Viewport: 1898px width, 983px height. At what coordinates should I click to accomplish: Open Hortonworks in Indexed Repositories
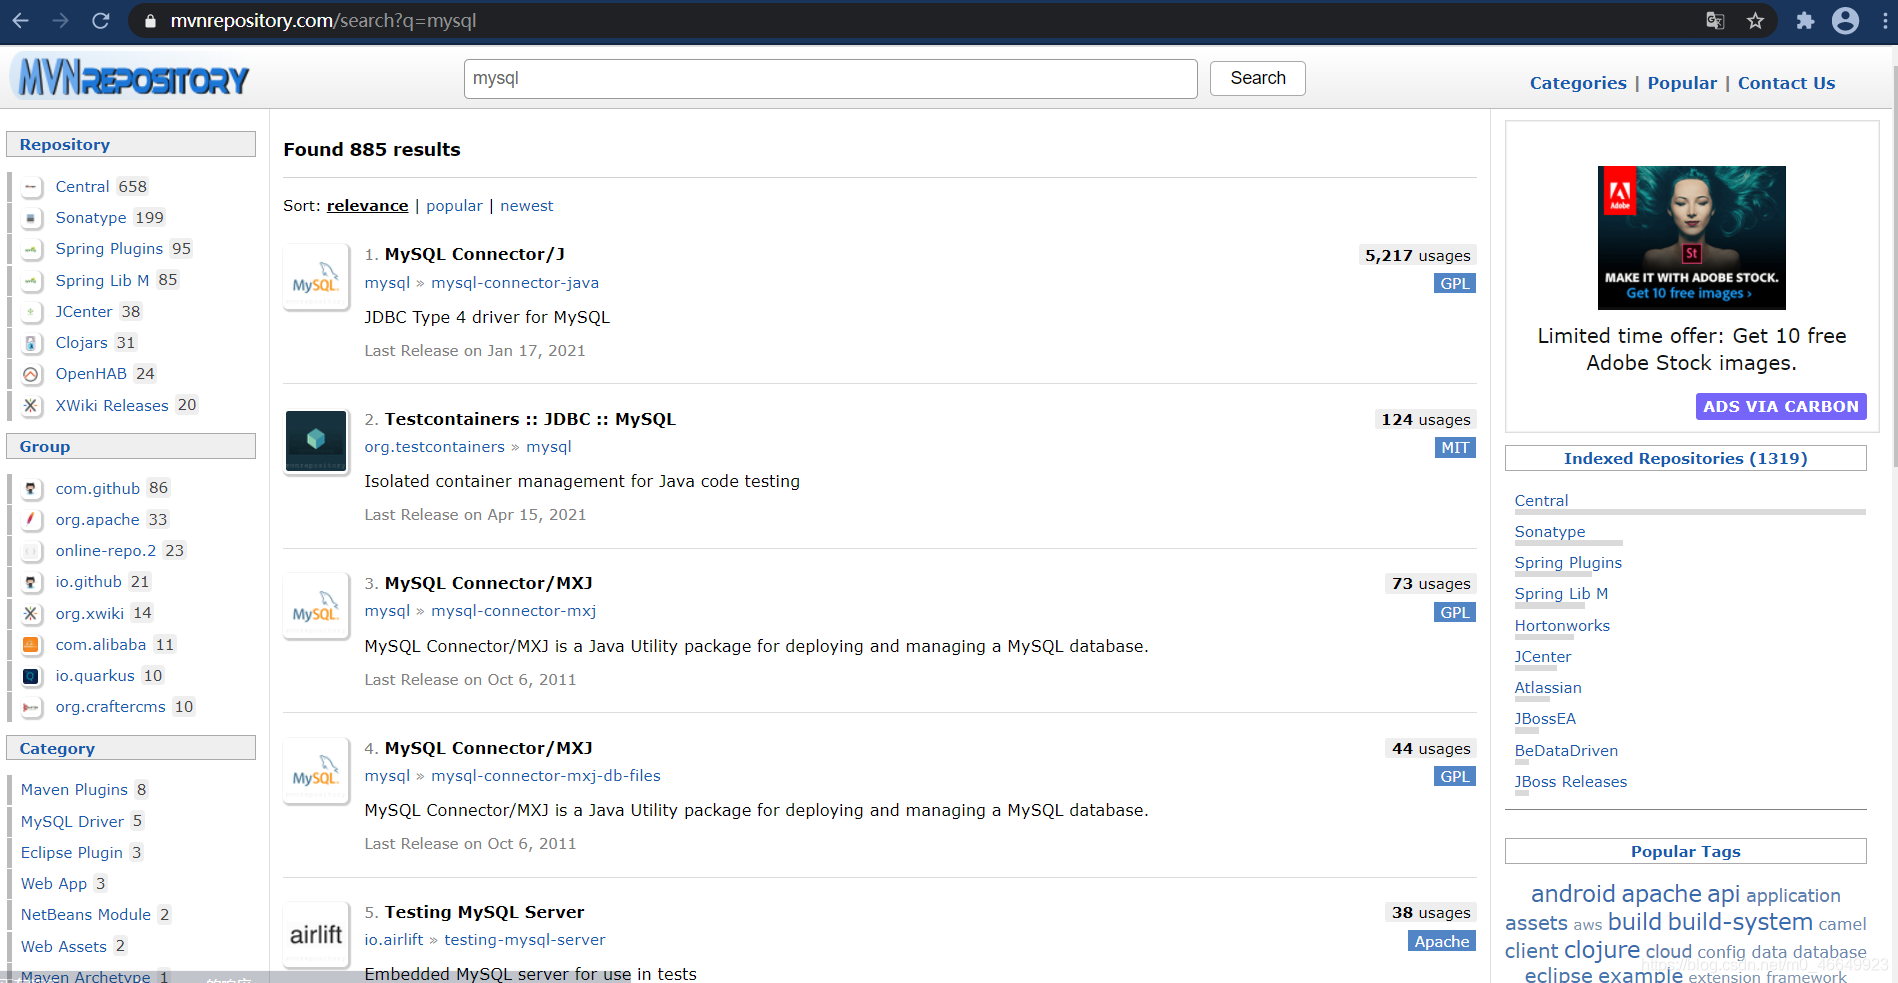pyautogui.click(x=1562, y=626)
